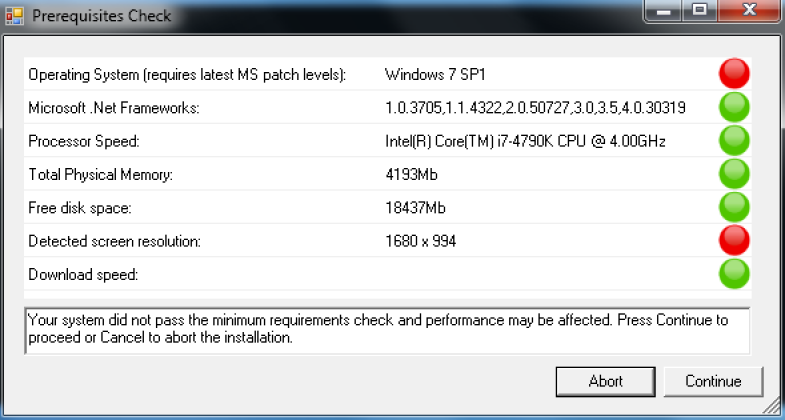Select the Windows 7 SP1 value
Viewport: 785px width, 420px height.
click(435, 75)
